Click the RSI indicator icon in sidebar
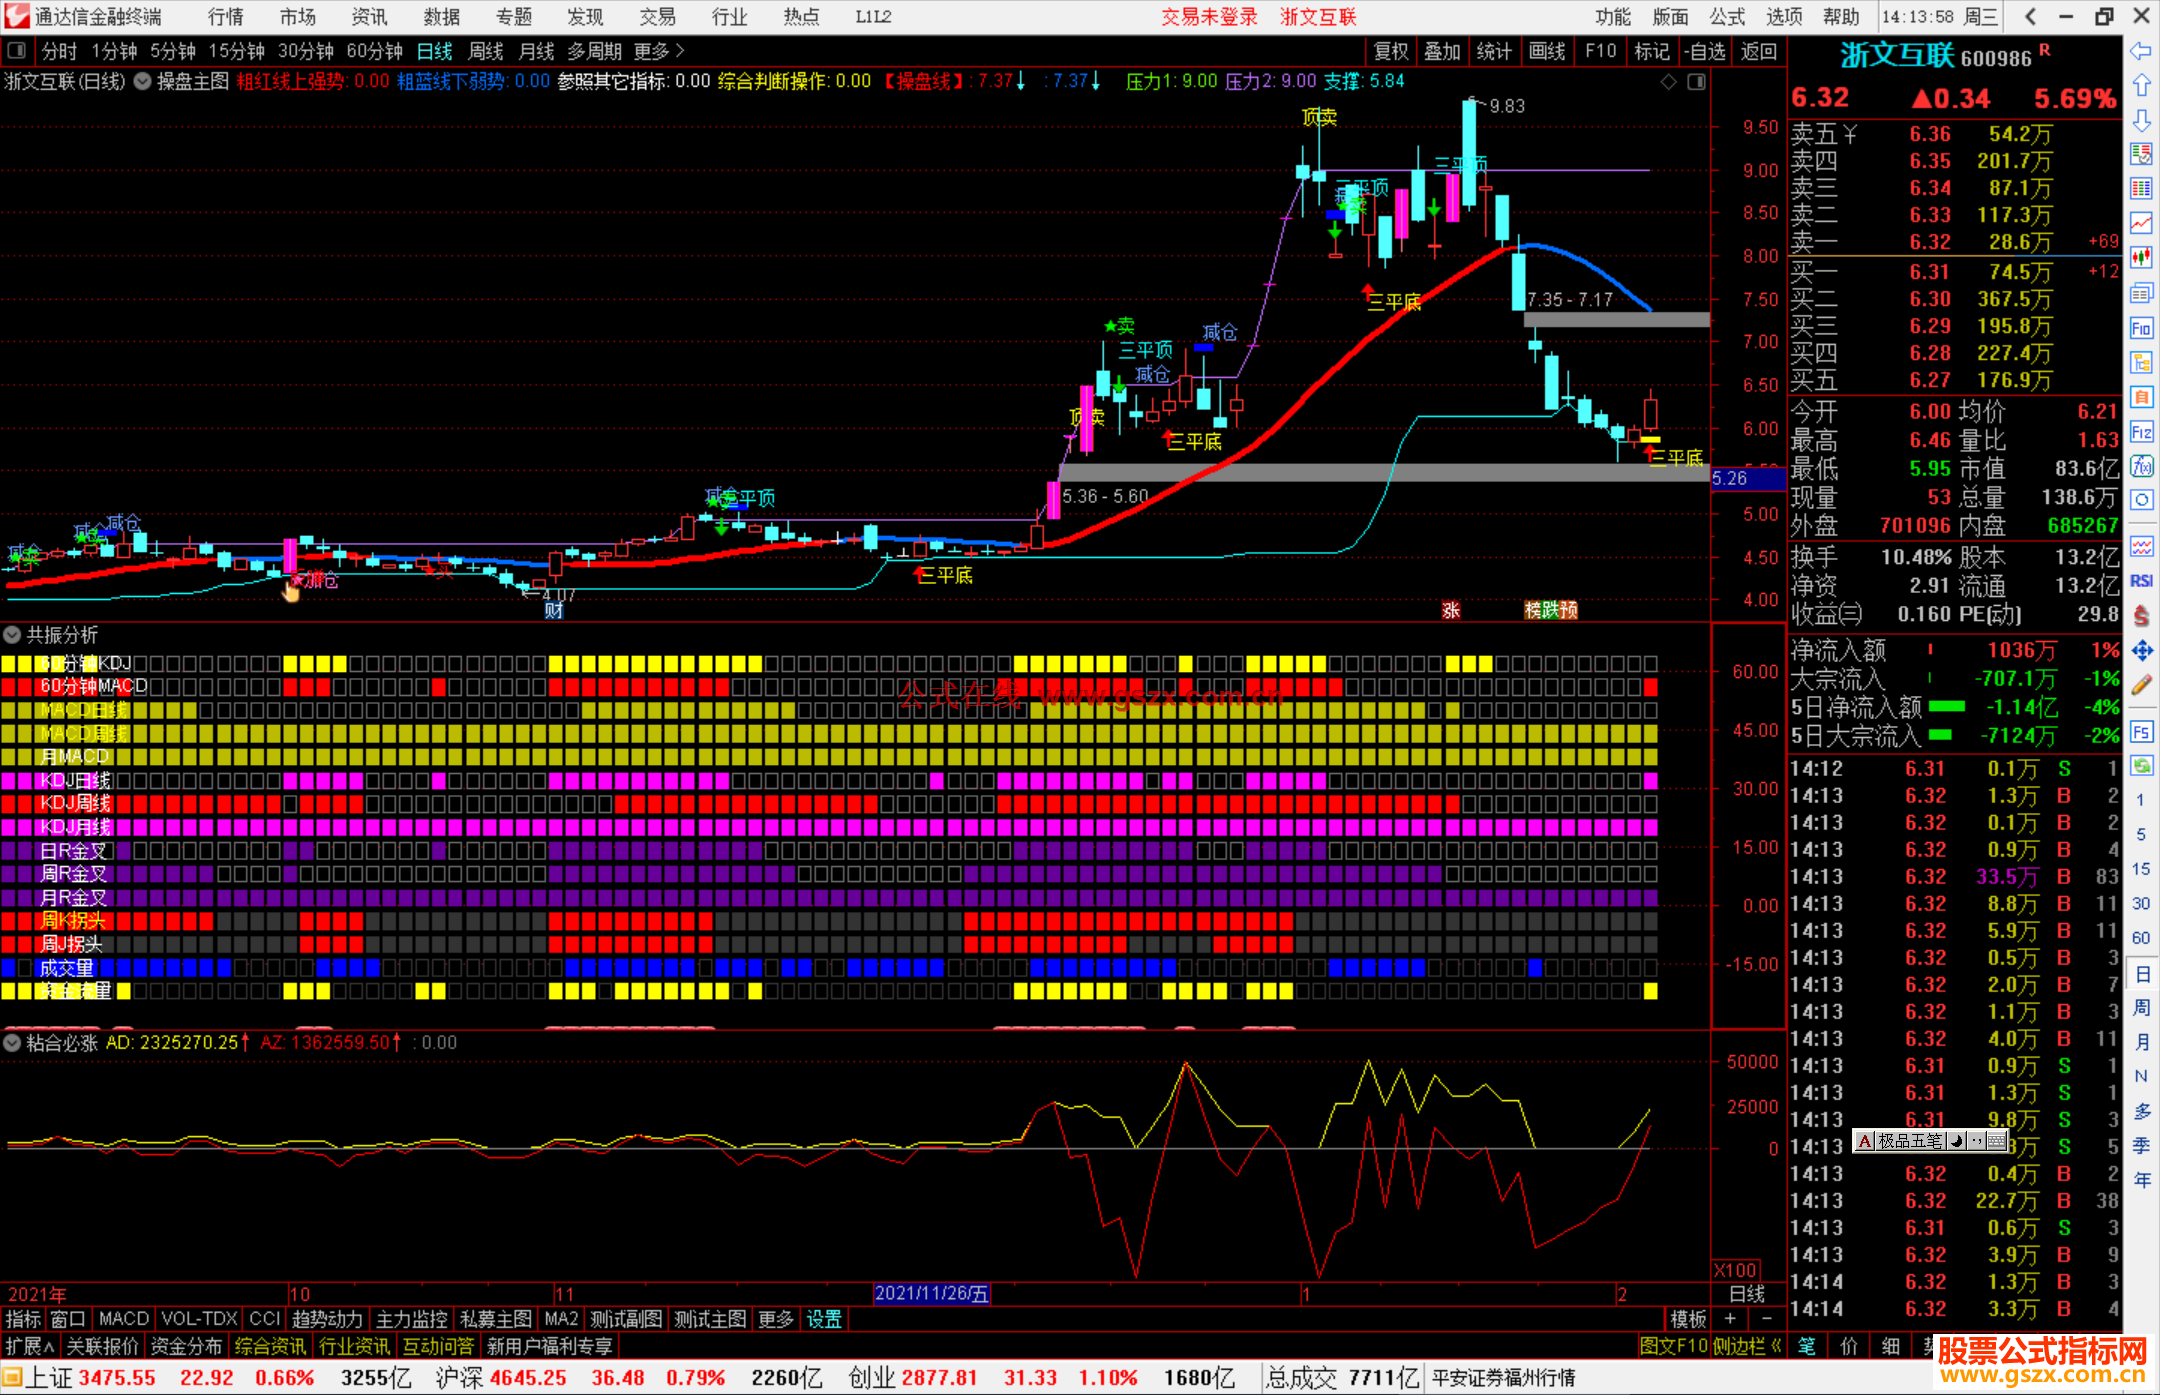This screenshot has width=2160, height=1395. (2141, 581)
